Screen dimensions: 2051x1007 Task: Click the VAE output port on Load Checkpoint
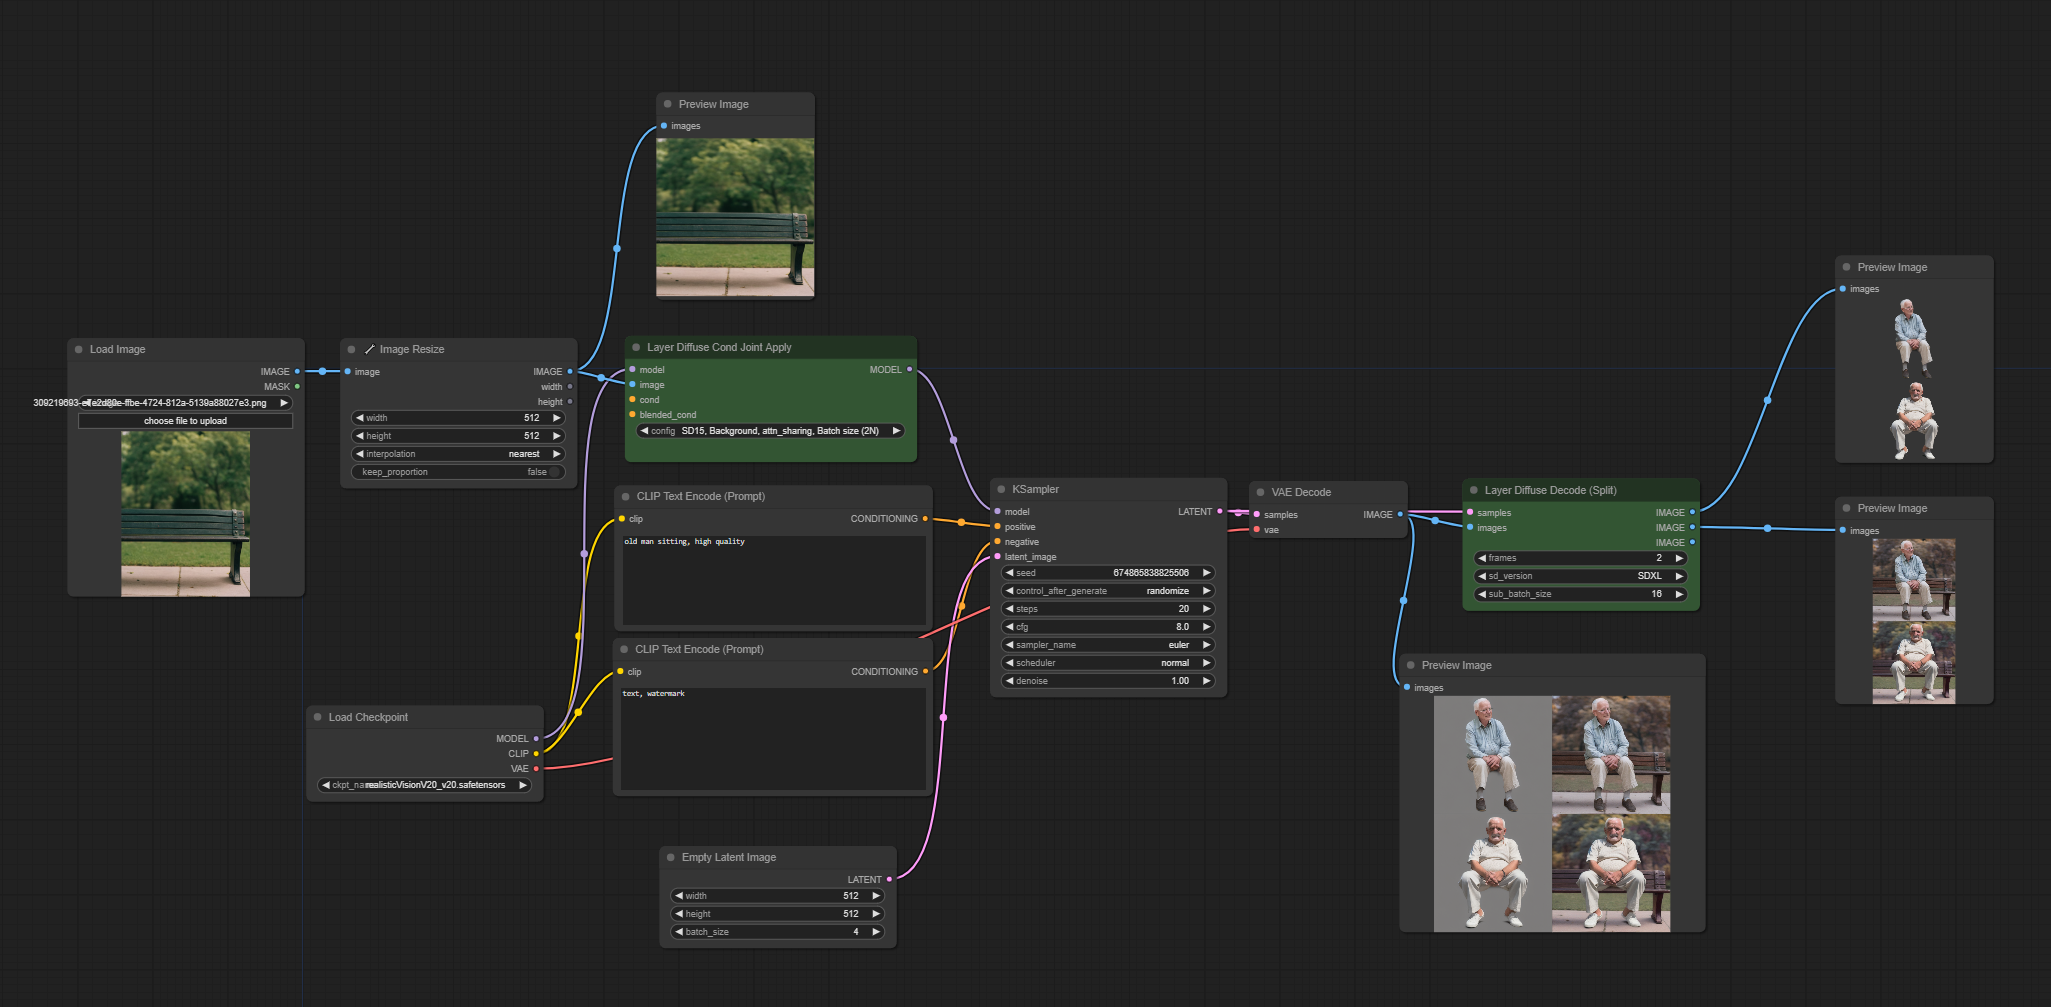click(536, 769)
